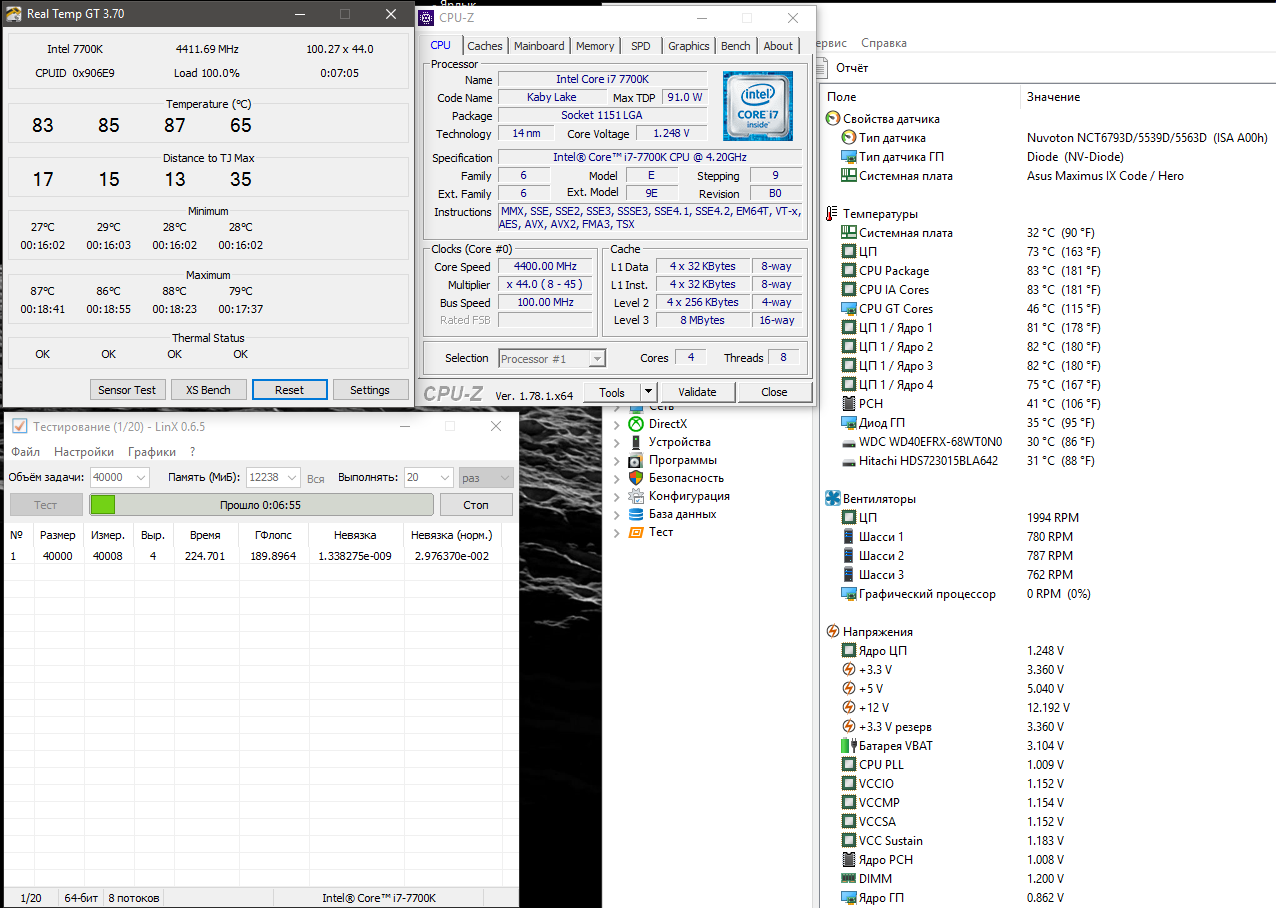Click the DirectX icon in AIDA64 tree
This screenshot has width=1276, height=908.
click(x=634, y=424)
